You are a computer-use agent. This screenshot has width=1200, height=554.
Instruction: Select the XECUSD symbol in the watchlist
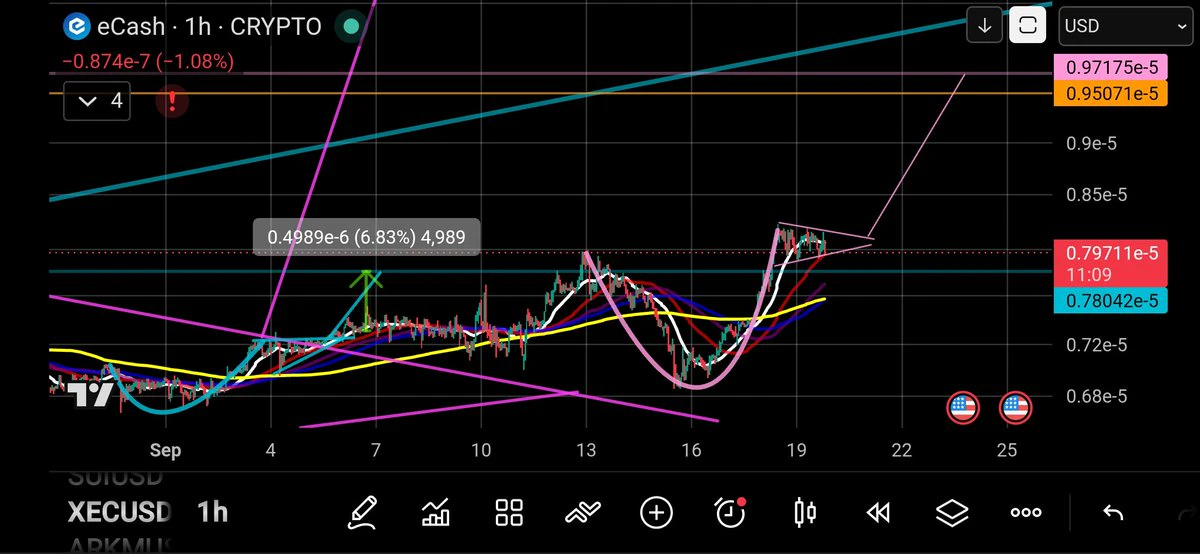click(x=118, y=513)
